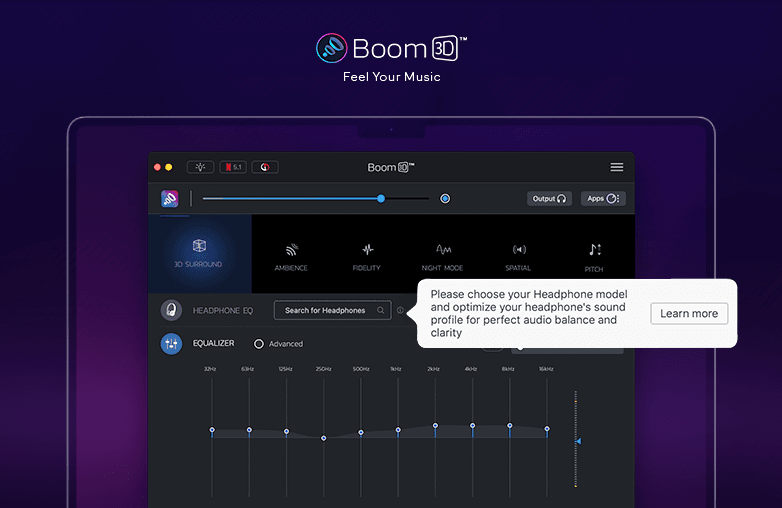Click the EQUALIZER label
The height and width of the screenshot is (508, 782).
point(213,343)
